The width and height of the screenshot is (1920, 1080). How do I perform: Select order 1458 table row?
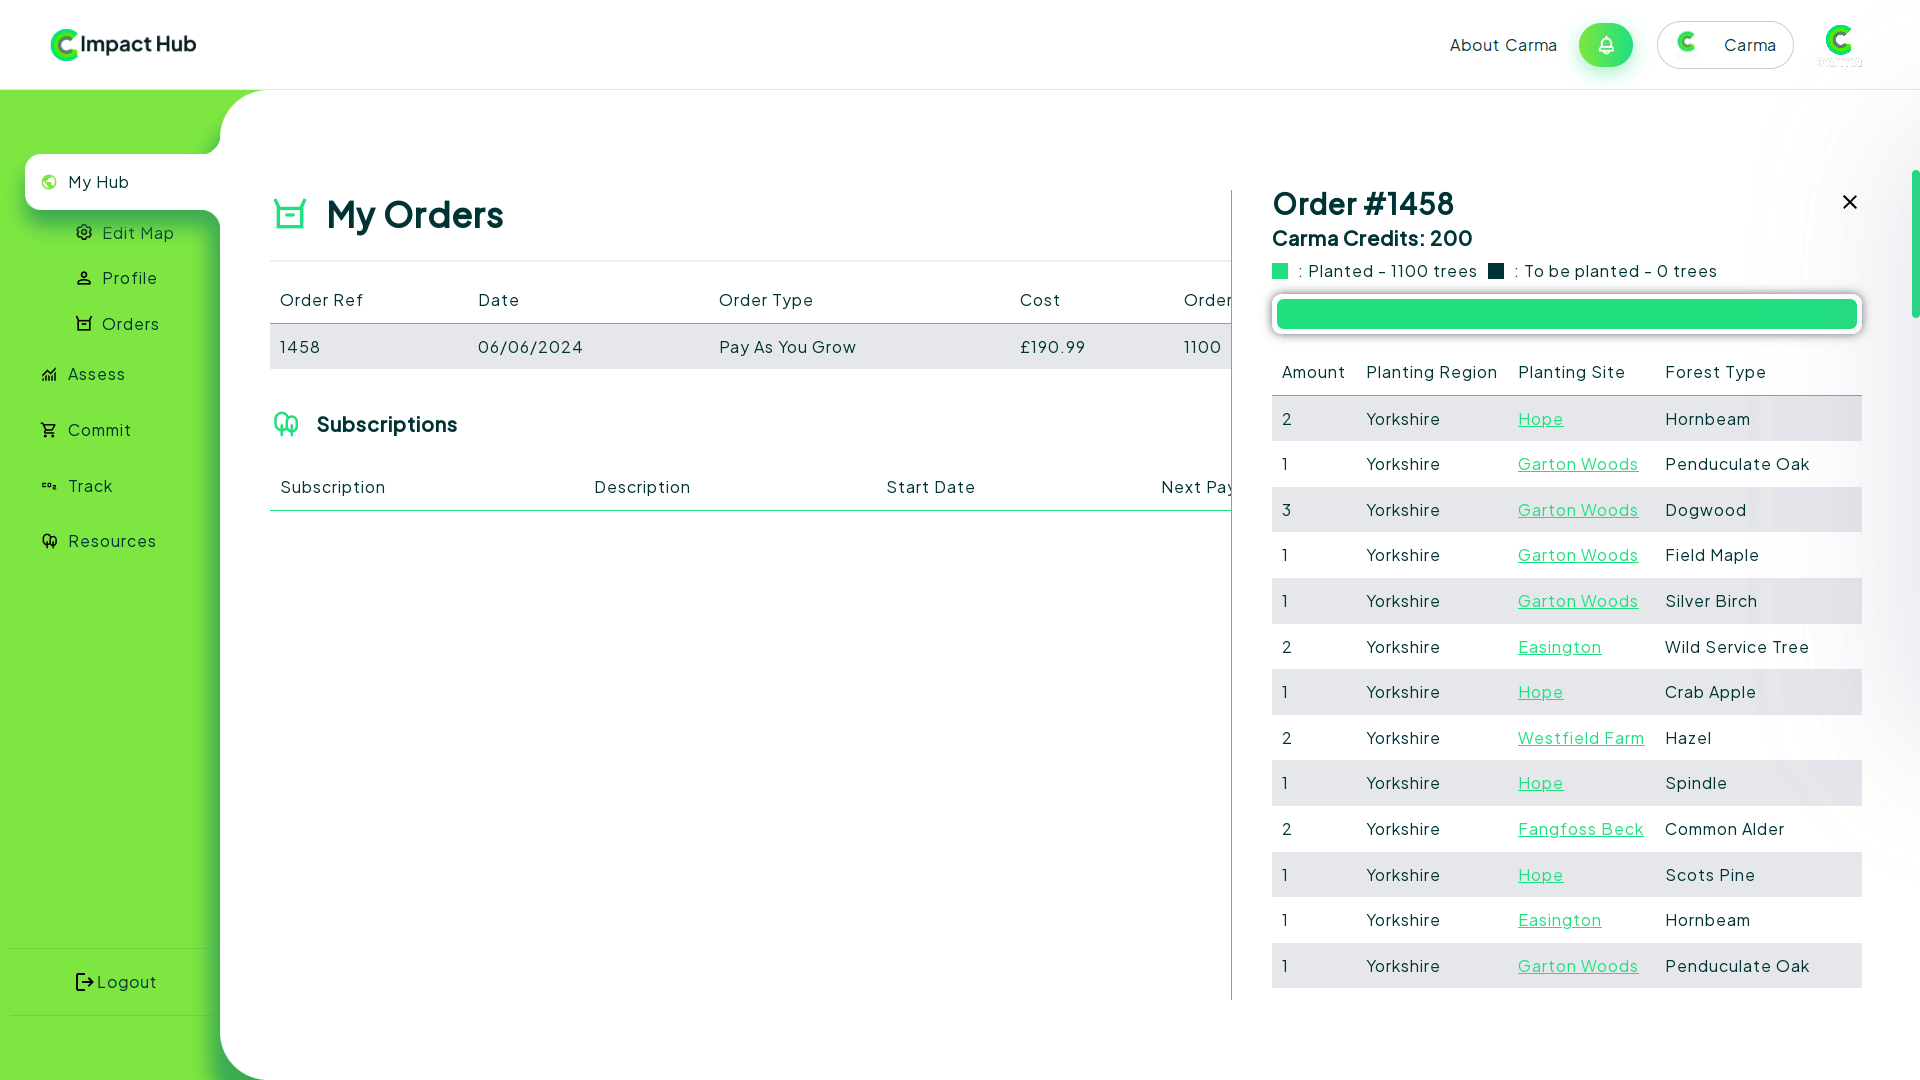tap(750, 347)
